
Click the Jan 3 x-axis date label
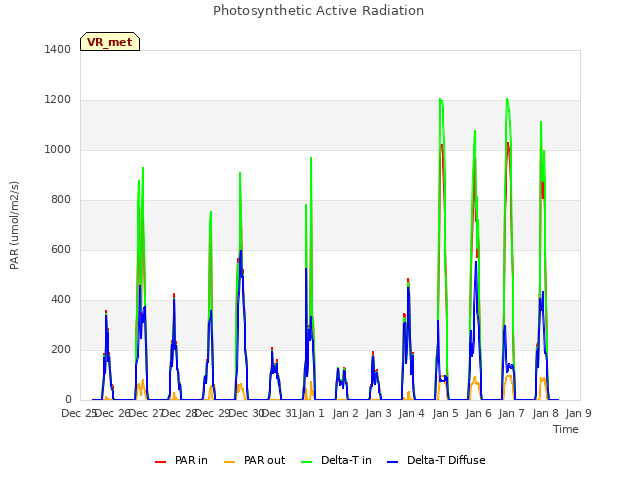(x=378, y=413)
